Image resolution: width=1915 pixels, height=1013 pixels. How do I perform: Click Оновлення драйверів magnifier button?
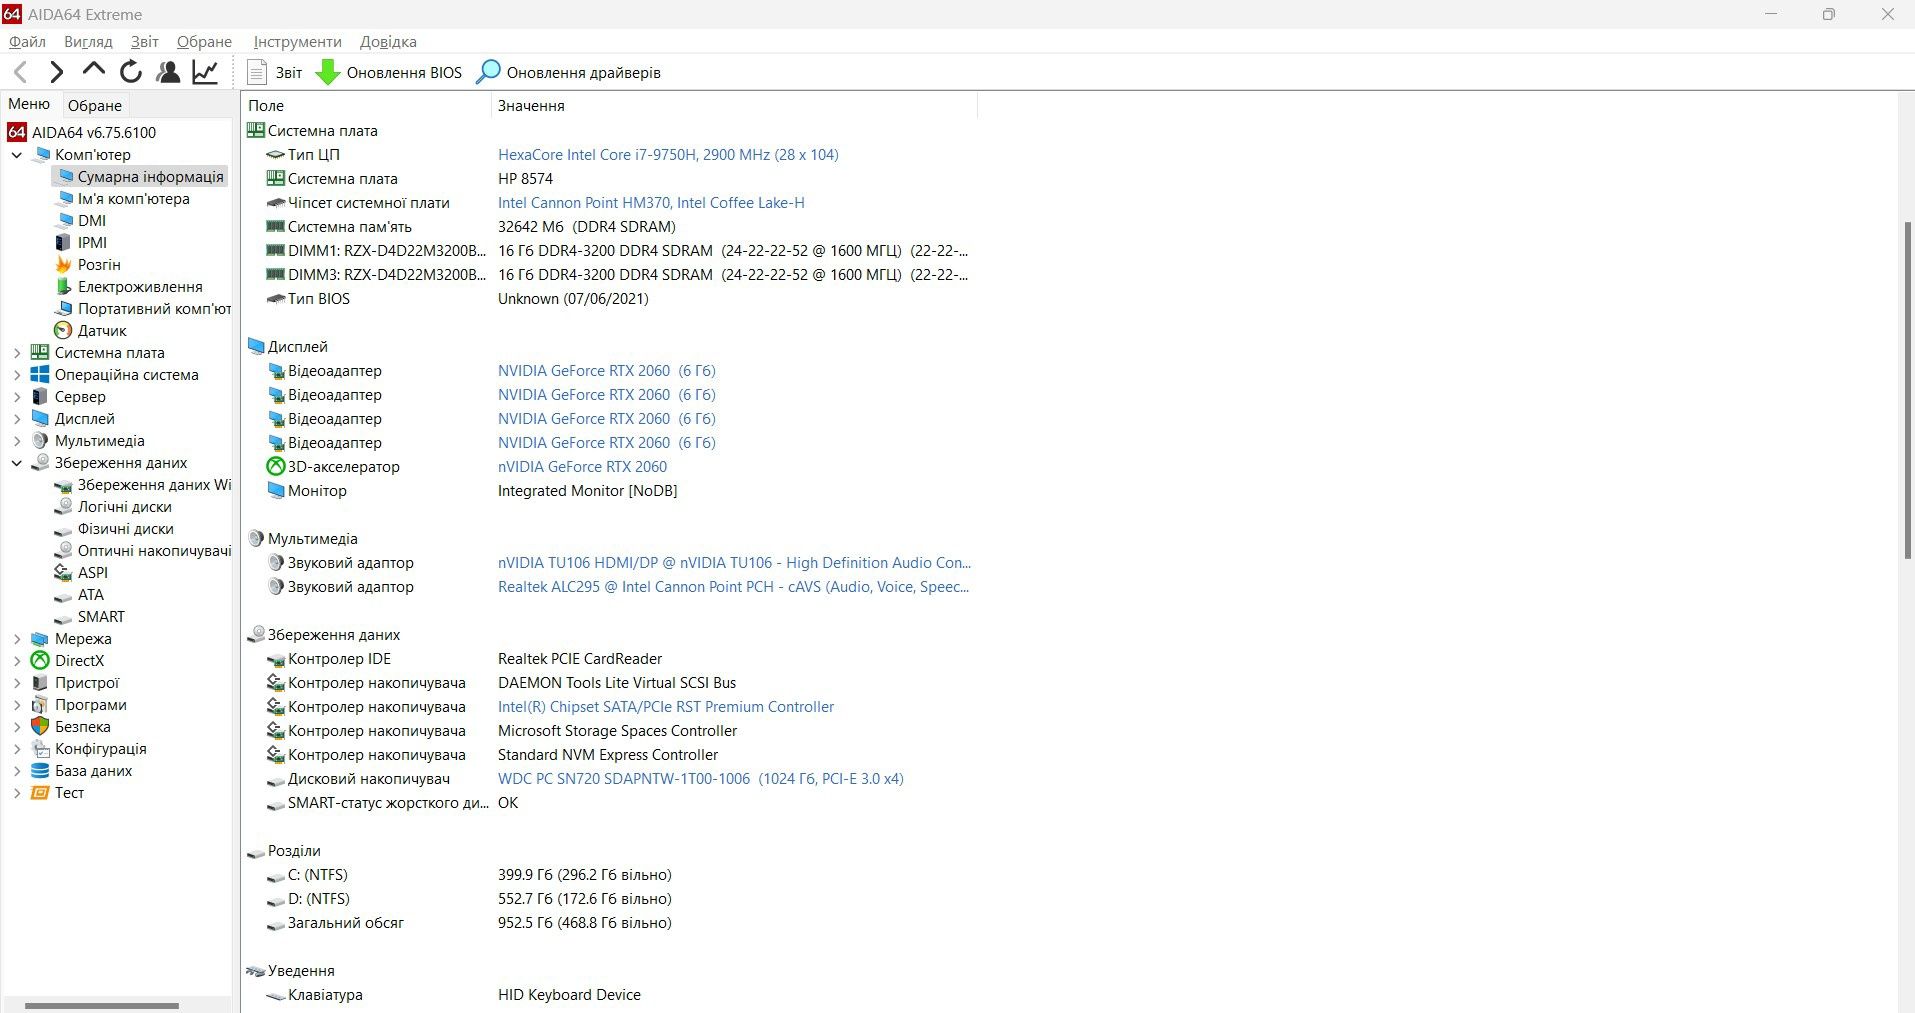pyautogui.click(x=568, y=72)
